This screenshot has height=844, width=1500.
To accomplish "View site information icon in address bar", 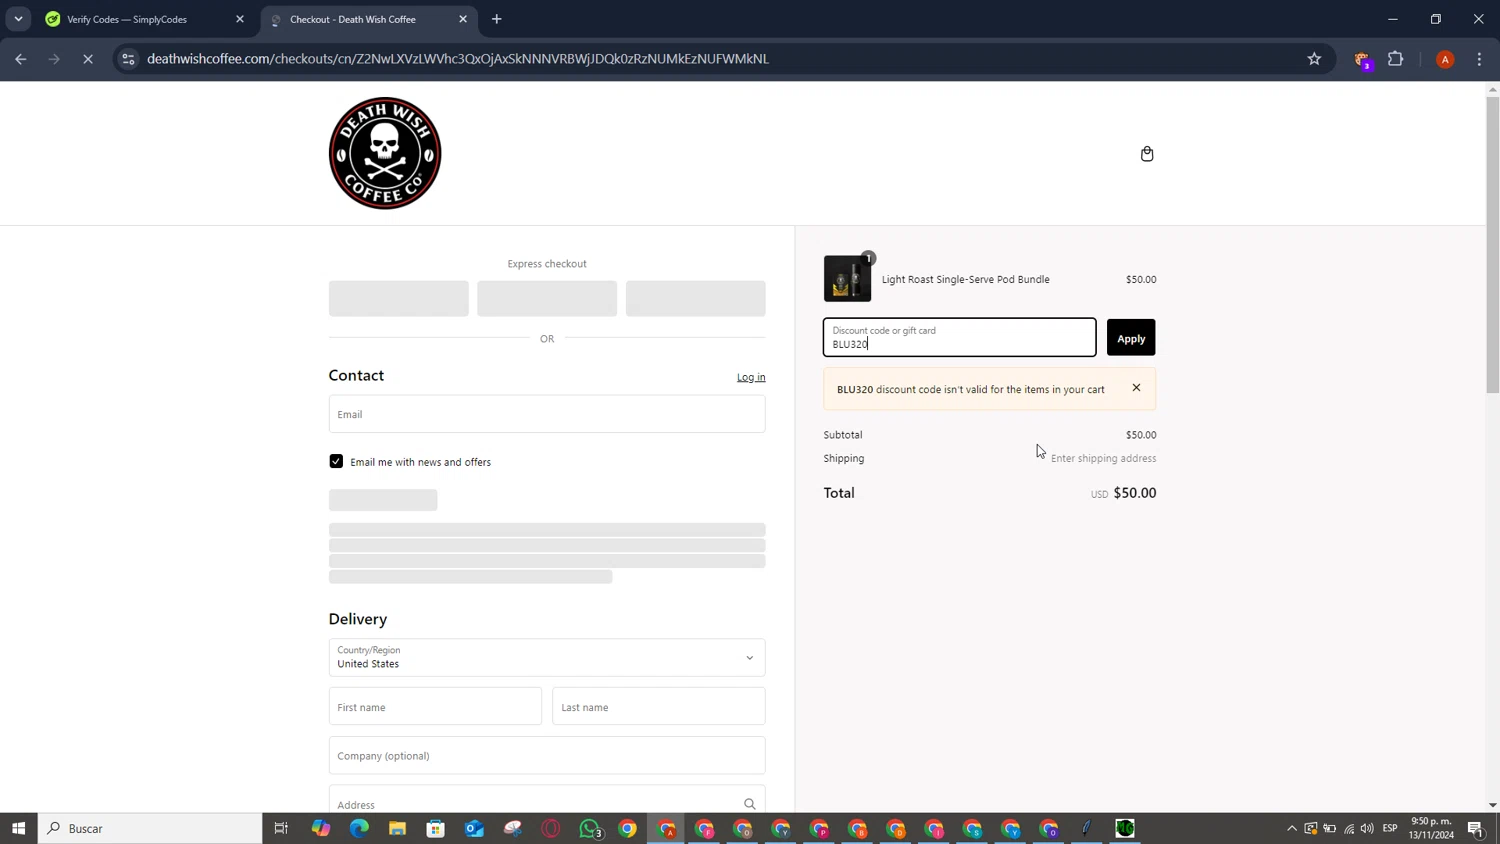I will (x=128, y=59).
